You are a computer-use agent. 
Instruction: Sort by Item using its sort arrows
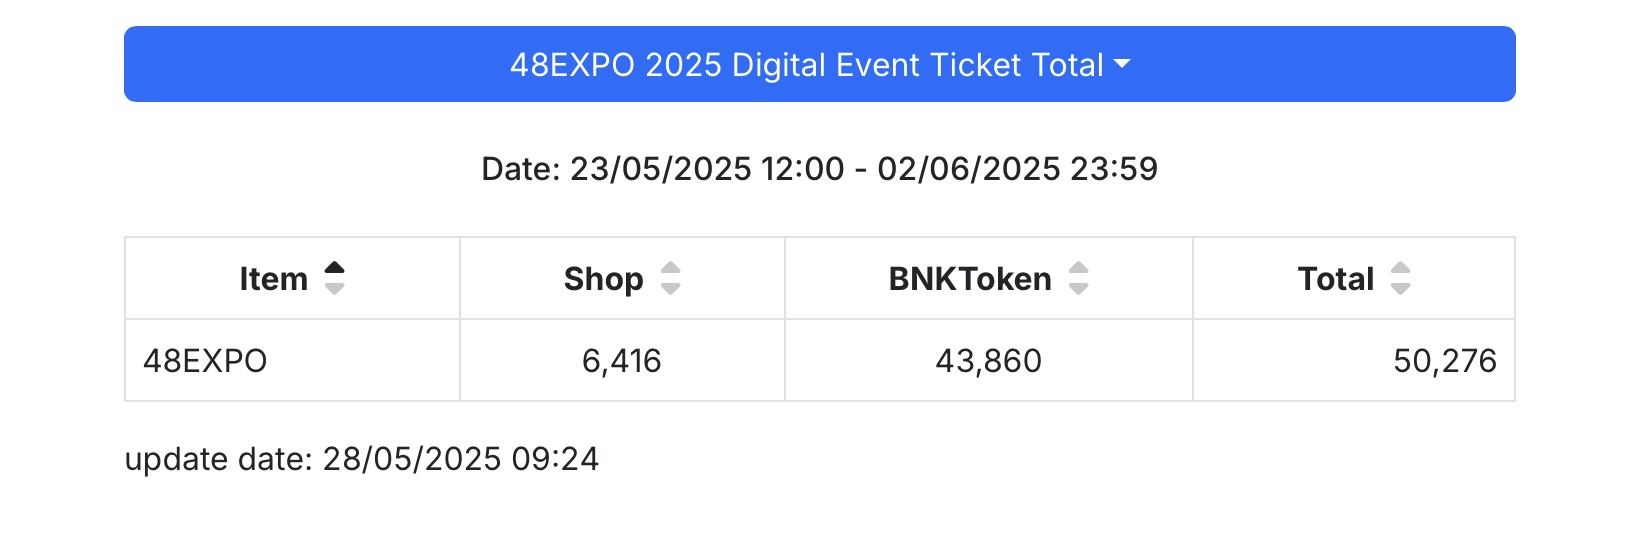pyautogui.click(x=335, y=278)
